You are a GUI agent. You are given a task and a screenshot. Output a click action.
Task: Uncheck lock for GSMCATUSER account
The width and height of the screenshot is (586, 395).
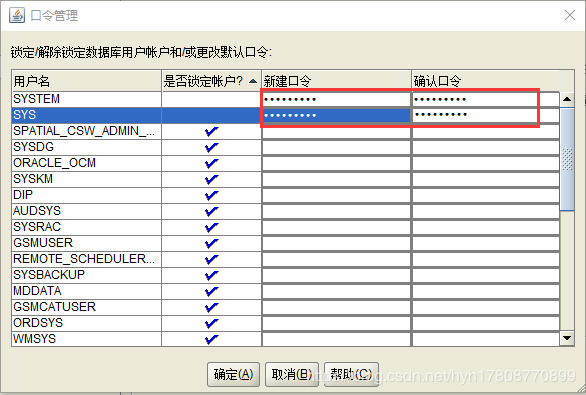pos(212,307)
